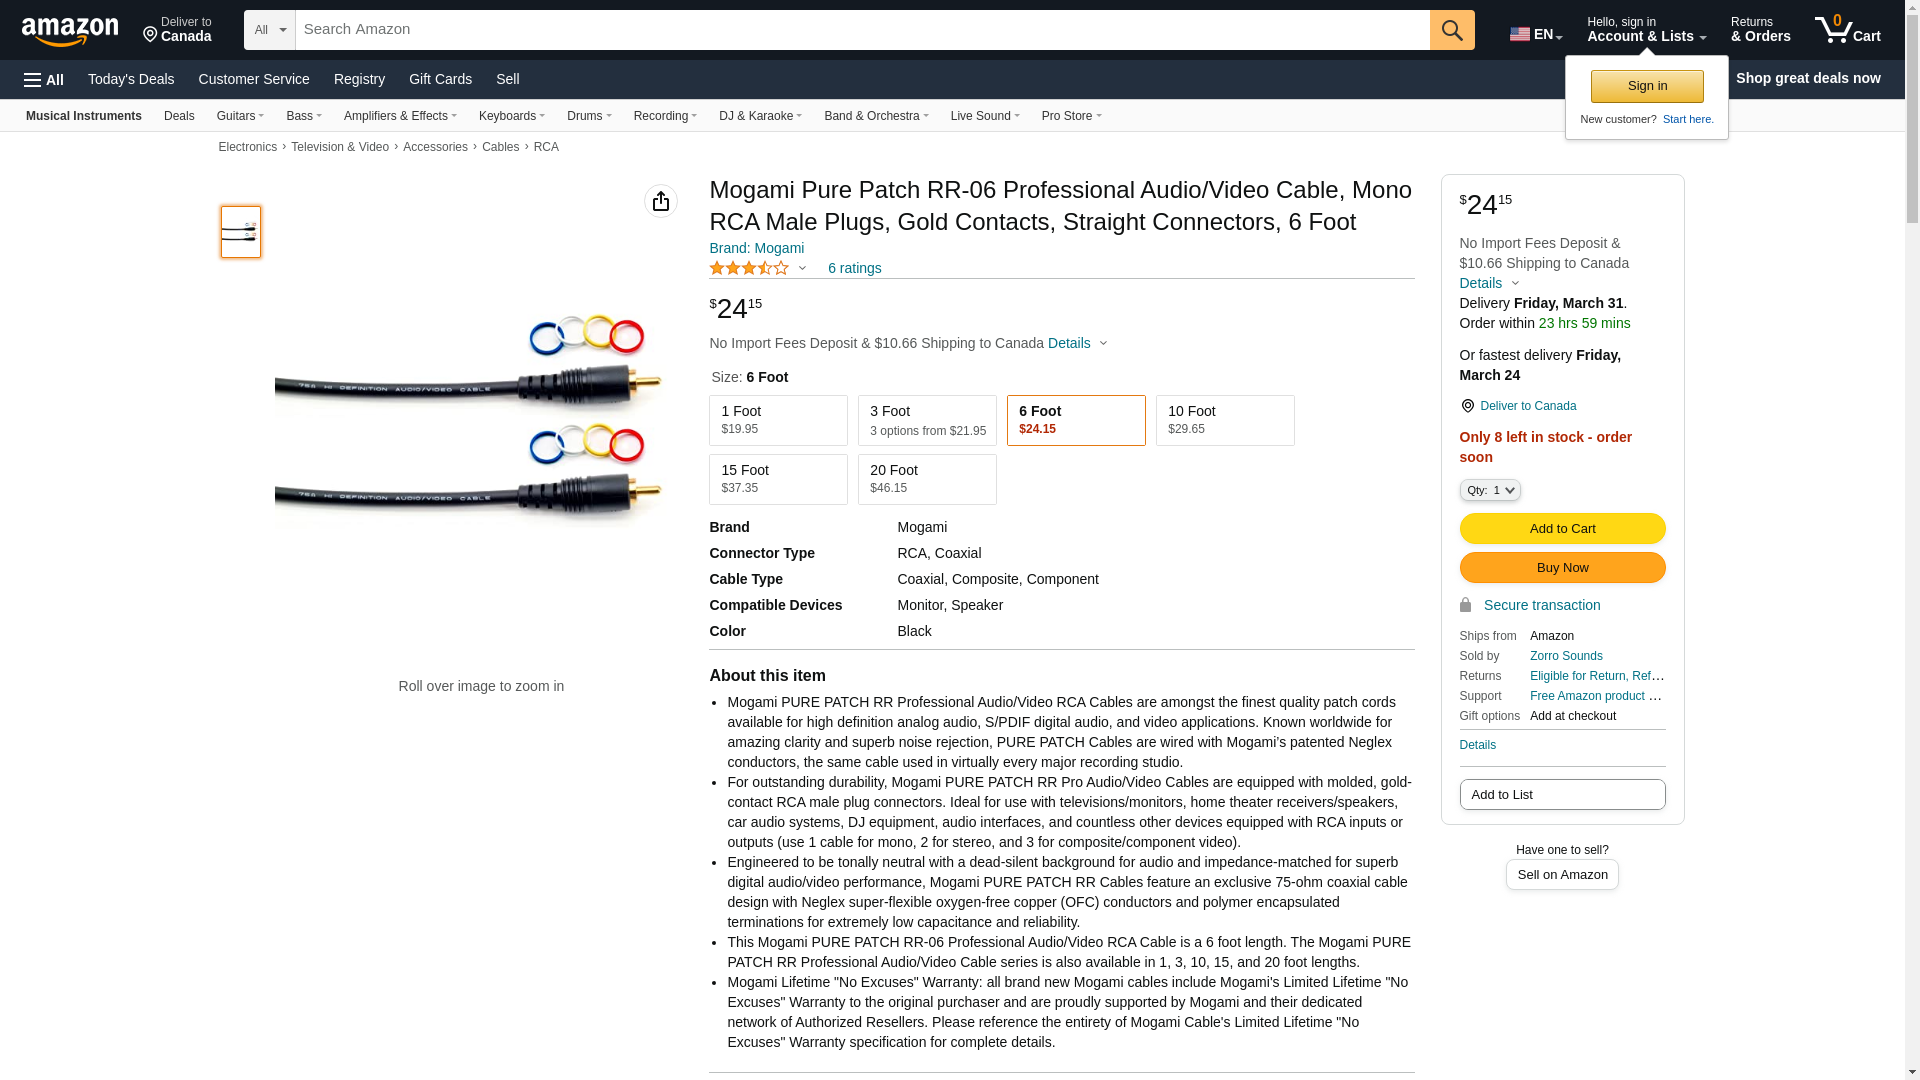Click the star rating icons
This screenshot has height=1080, width=1920.
(x=749, y=268)
